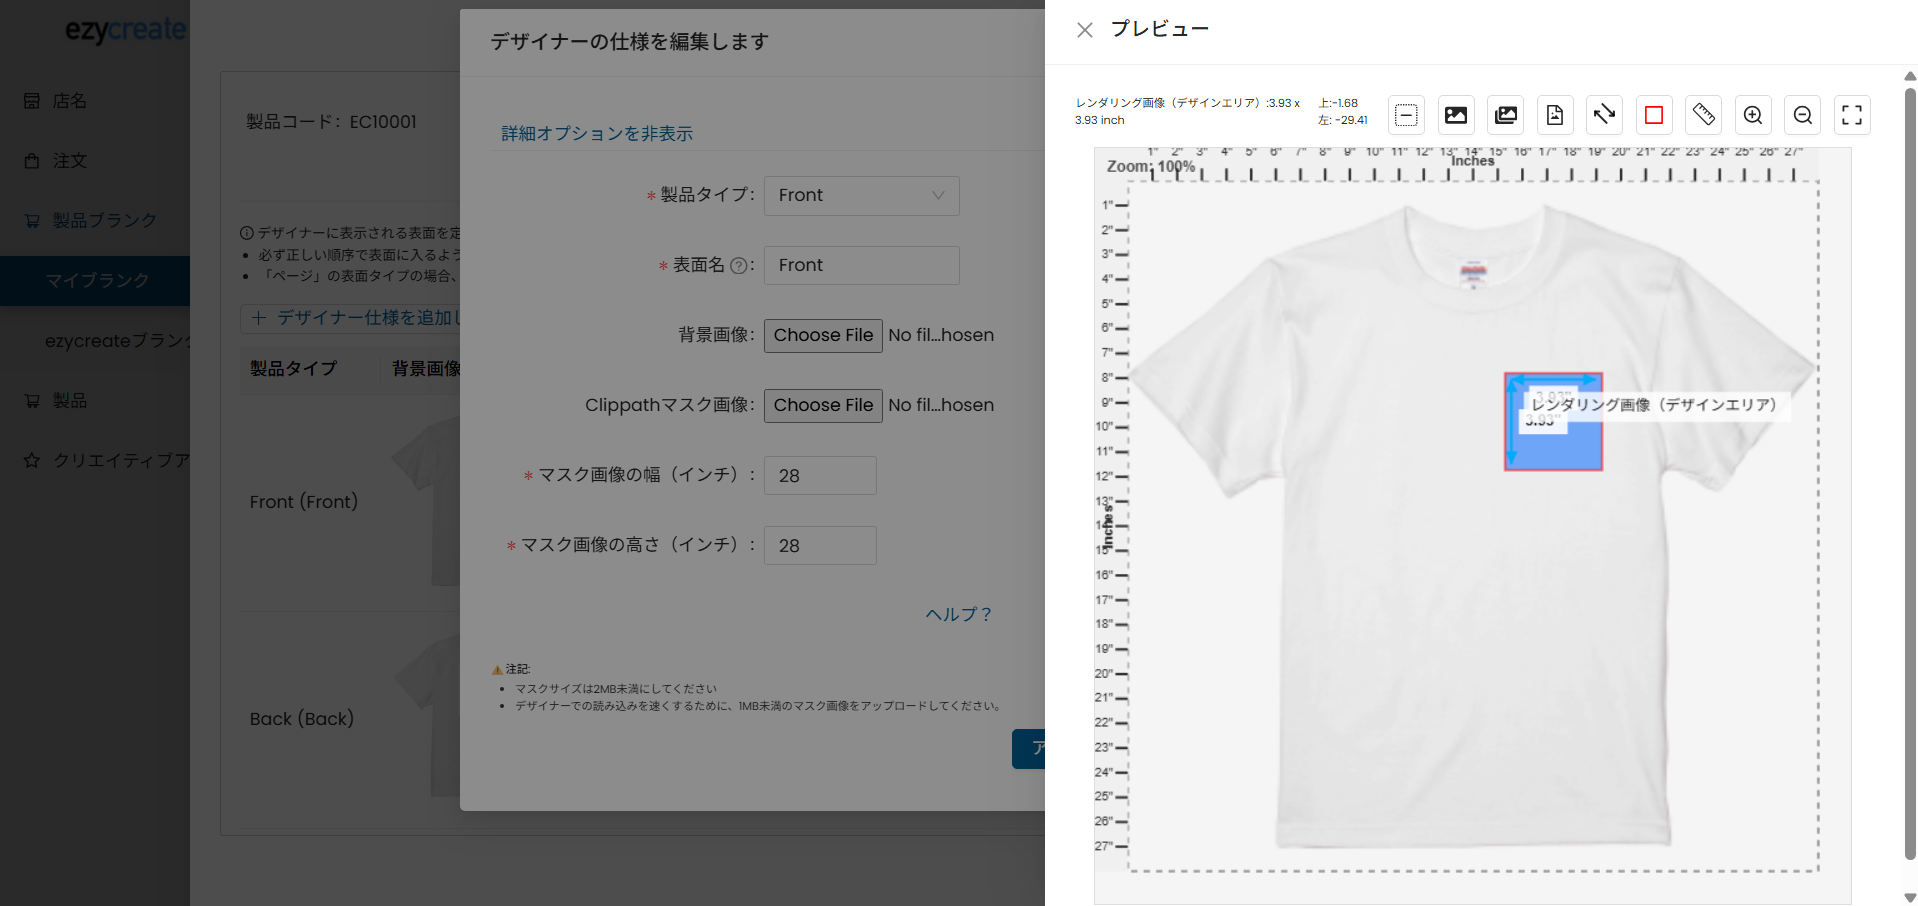The image size is (1918, 906).
Task: Choose File for Clippathマスク画像
Action: [823, 406]
